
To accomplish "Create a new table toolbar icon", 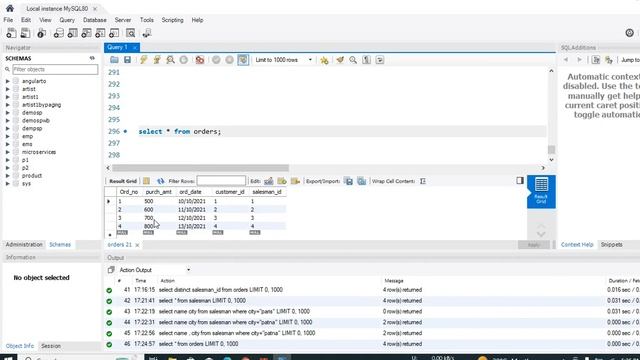I will [72, 33].
